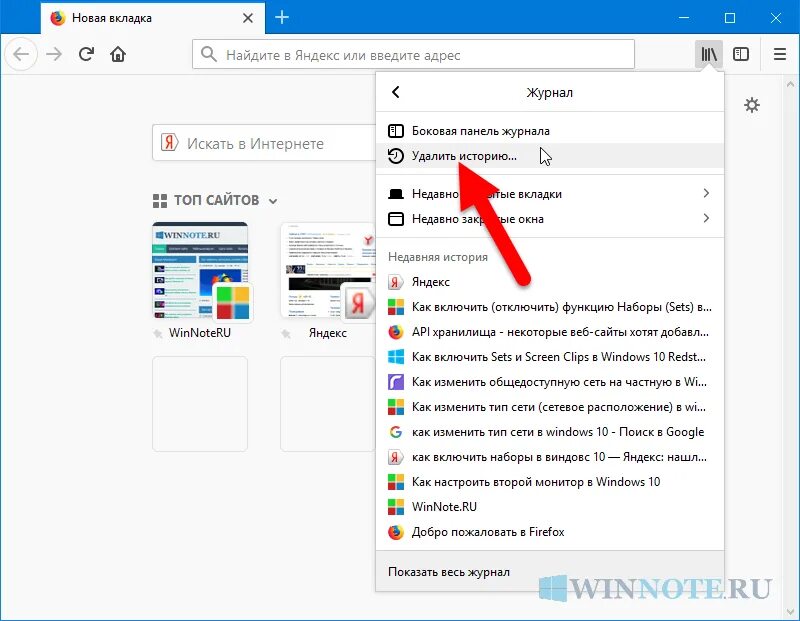Open Боковая панель журнала
Screen dimensions: 800x621
pos(550,131)
